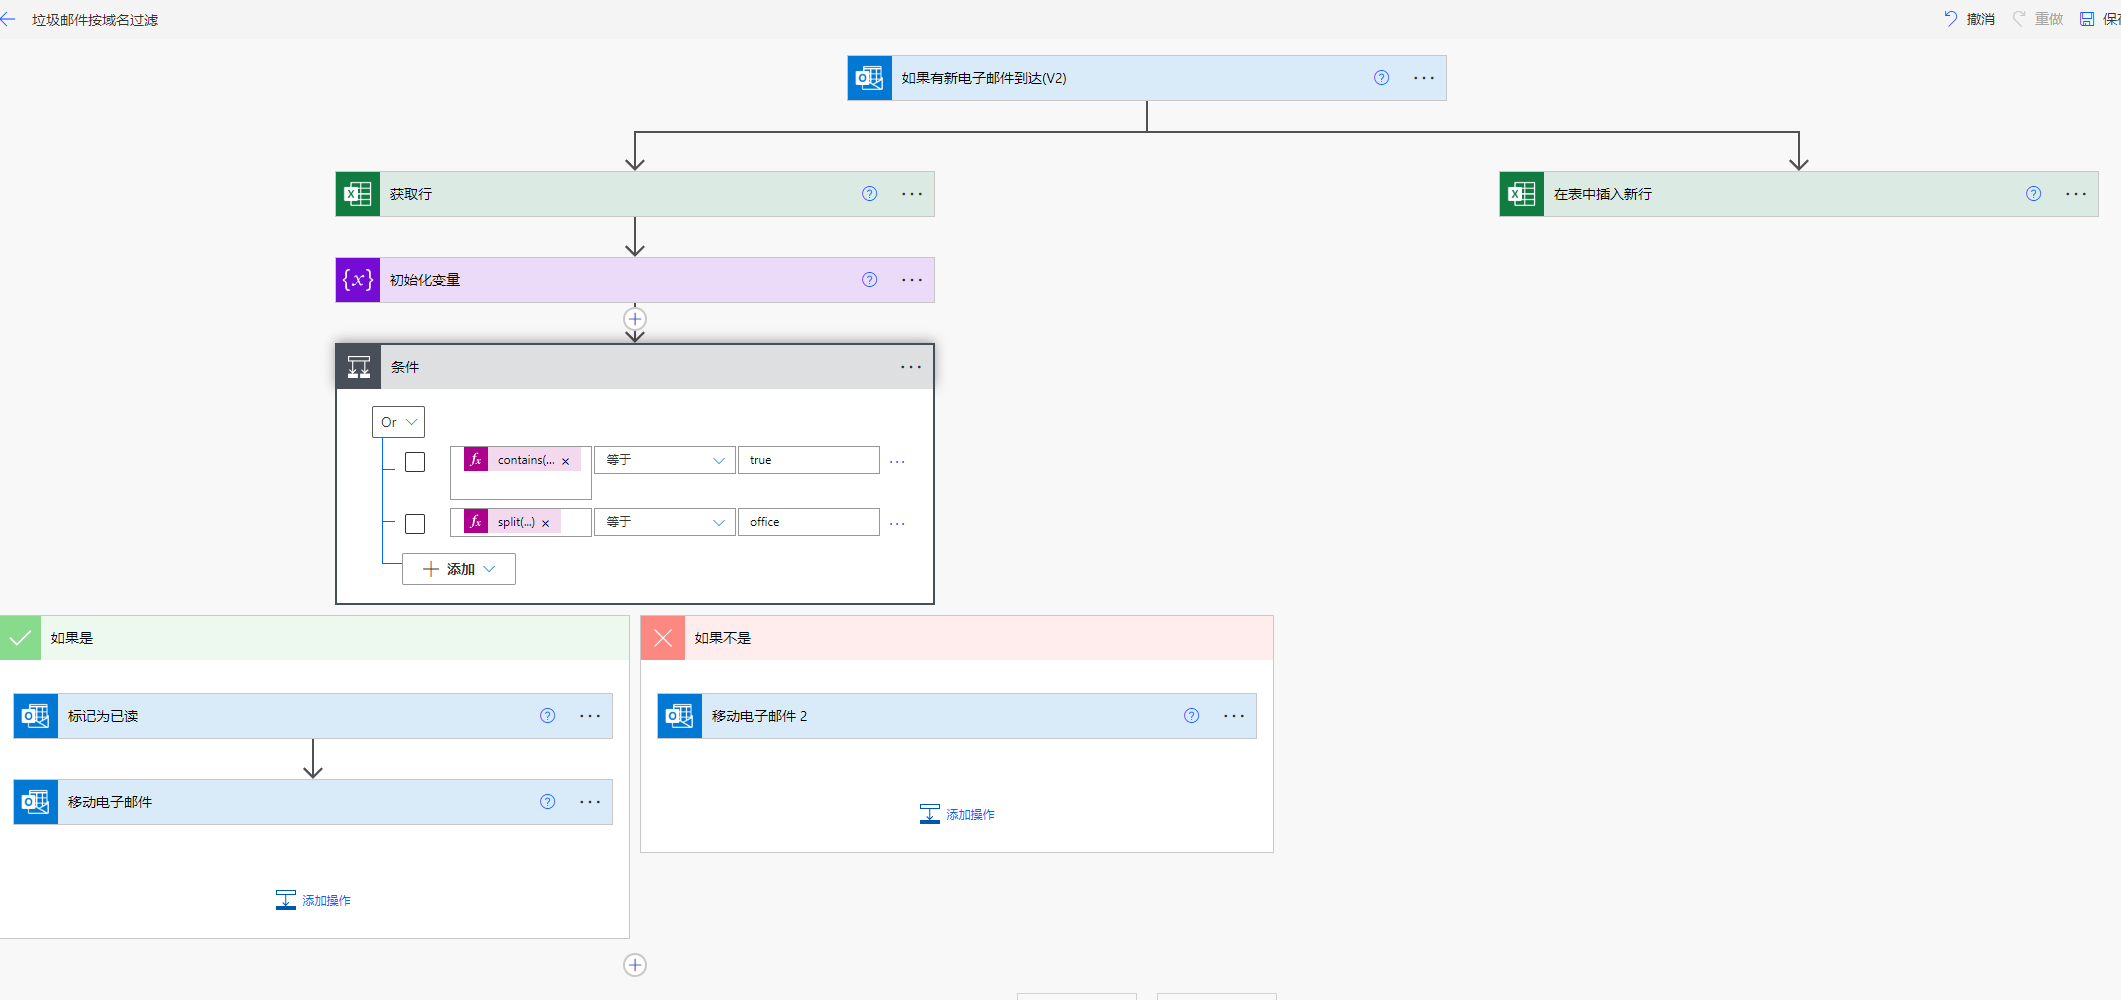Open the ellipsis menu of the 条件 card
The width and height of the screenshot is (2121, 1000).
tap(911, 367)
